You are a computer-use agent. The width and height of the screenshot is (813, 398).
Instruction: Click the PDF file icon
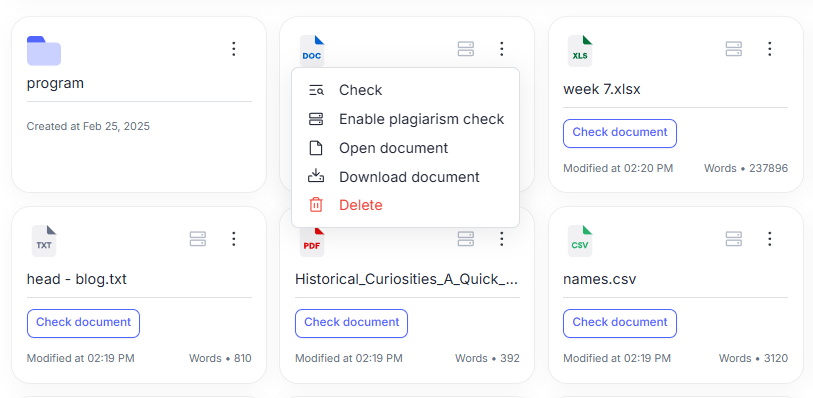click(x=312, y=243)
